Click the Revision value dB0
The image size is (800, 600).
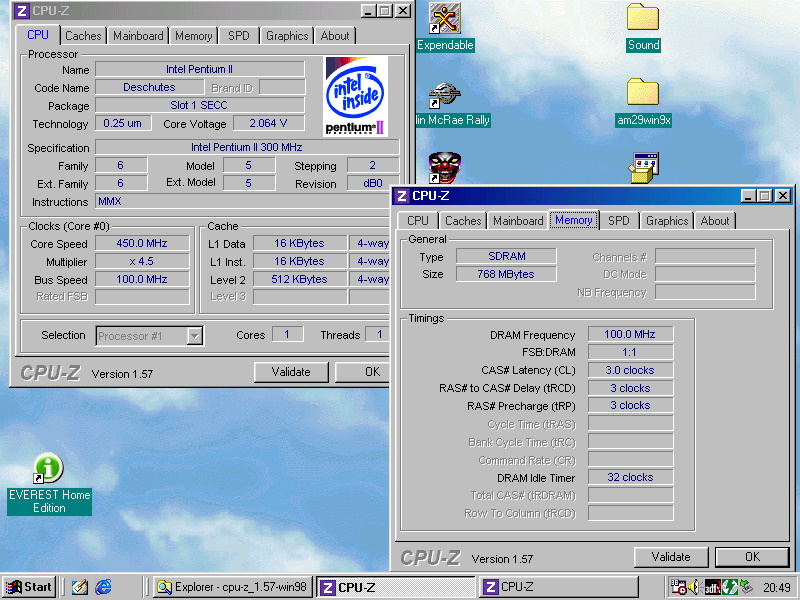373,183
